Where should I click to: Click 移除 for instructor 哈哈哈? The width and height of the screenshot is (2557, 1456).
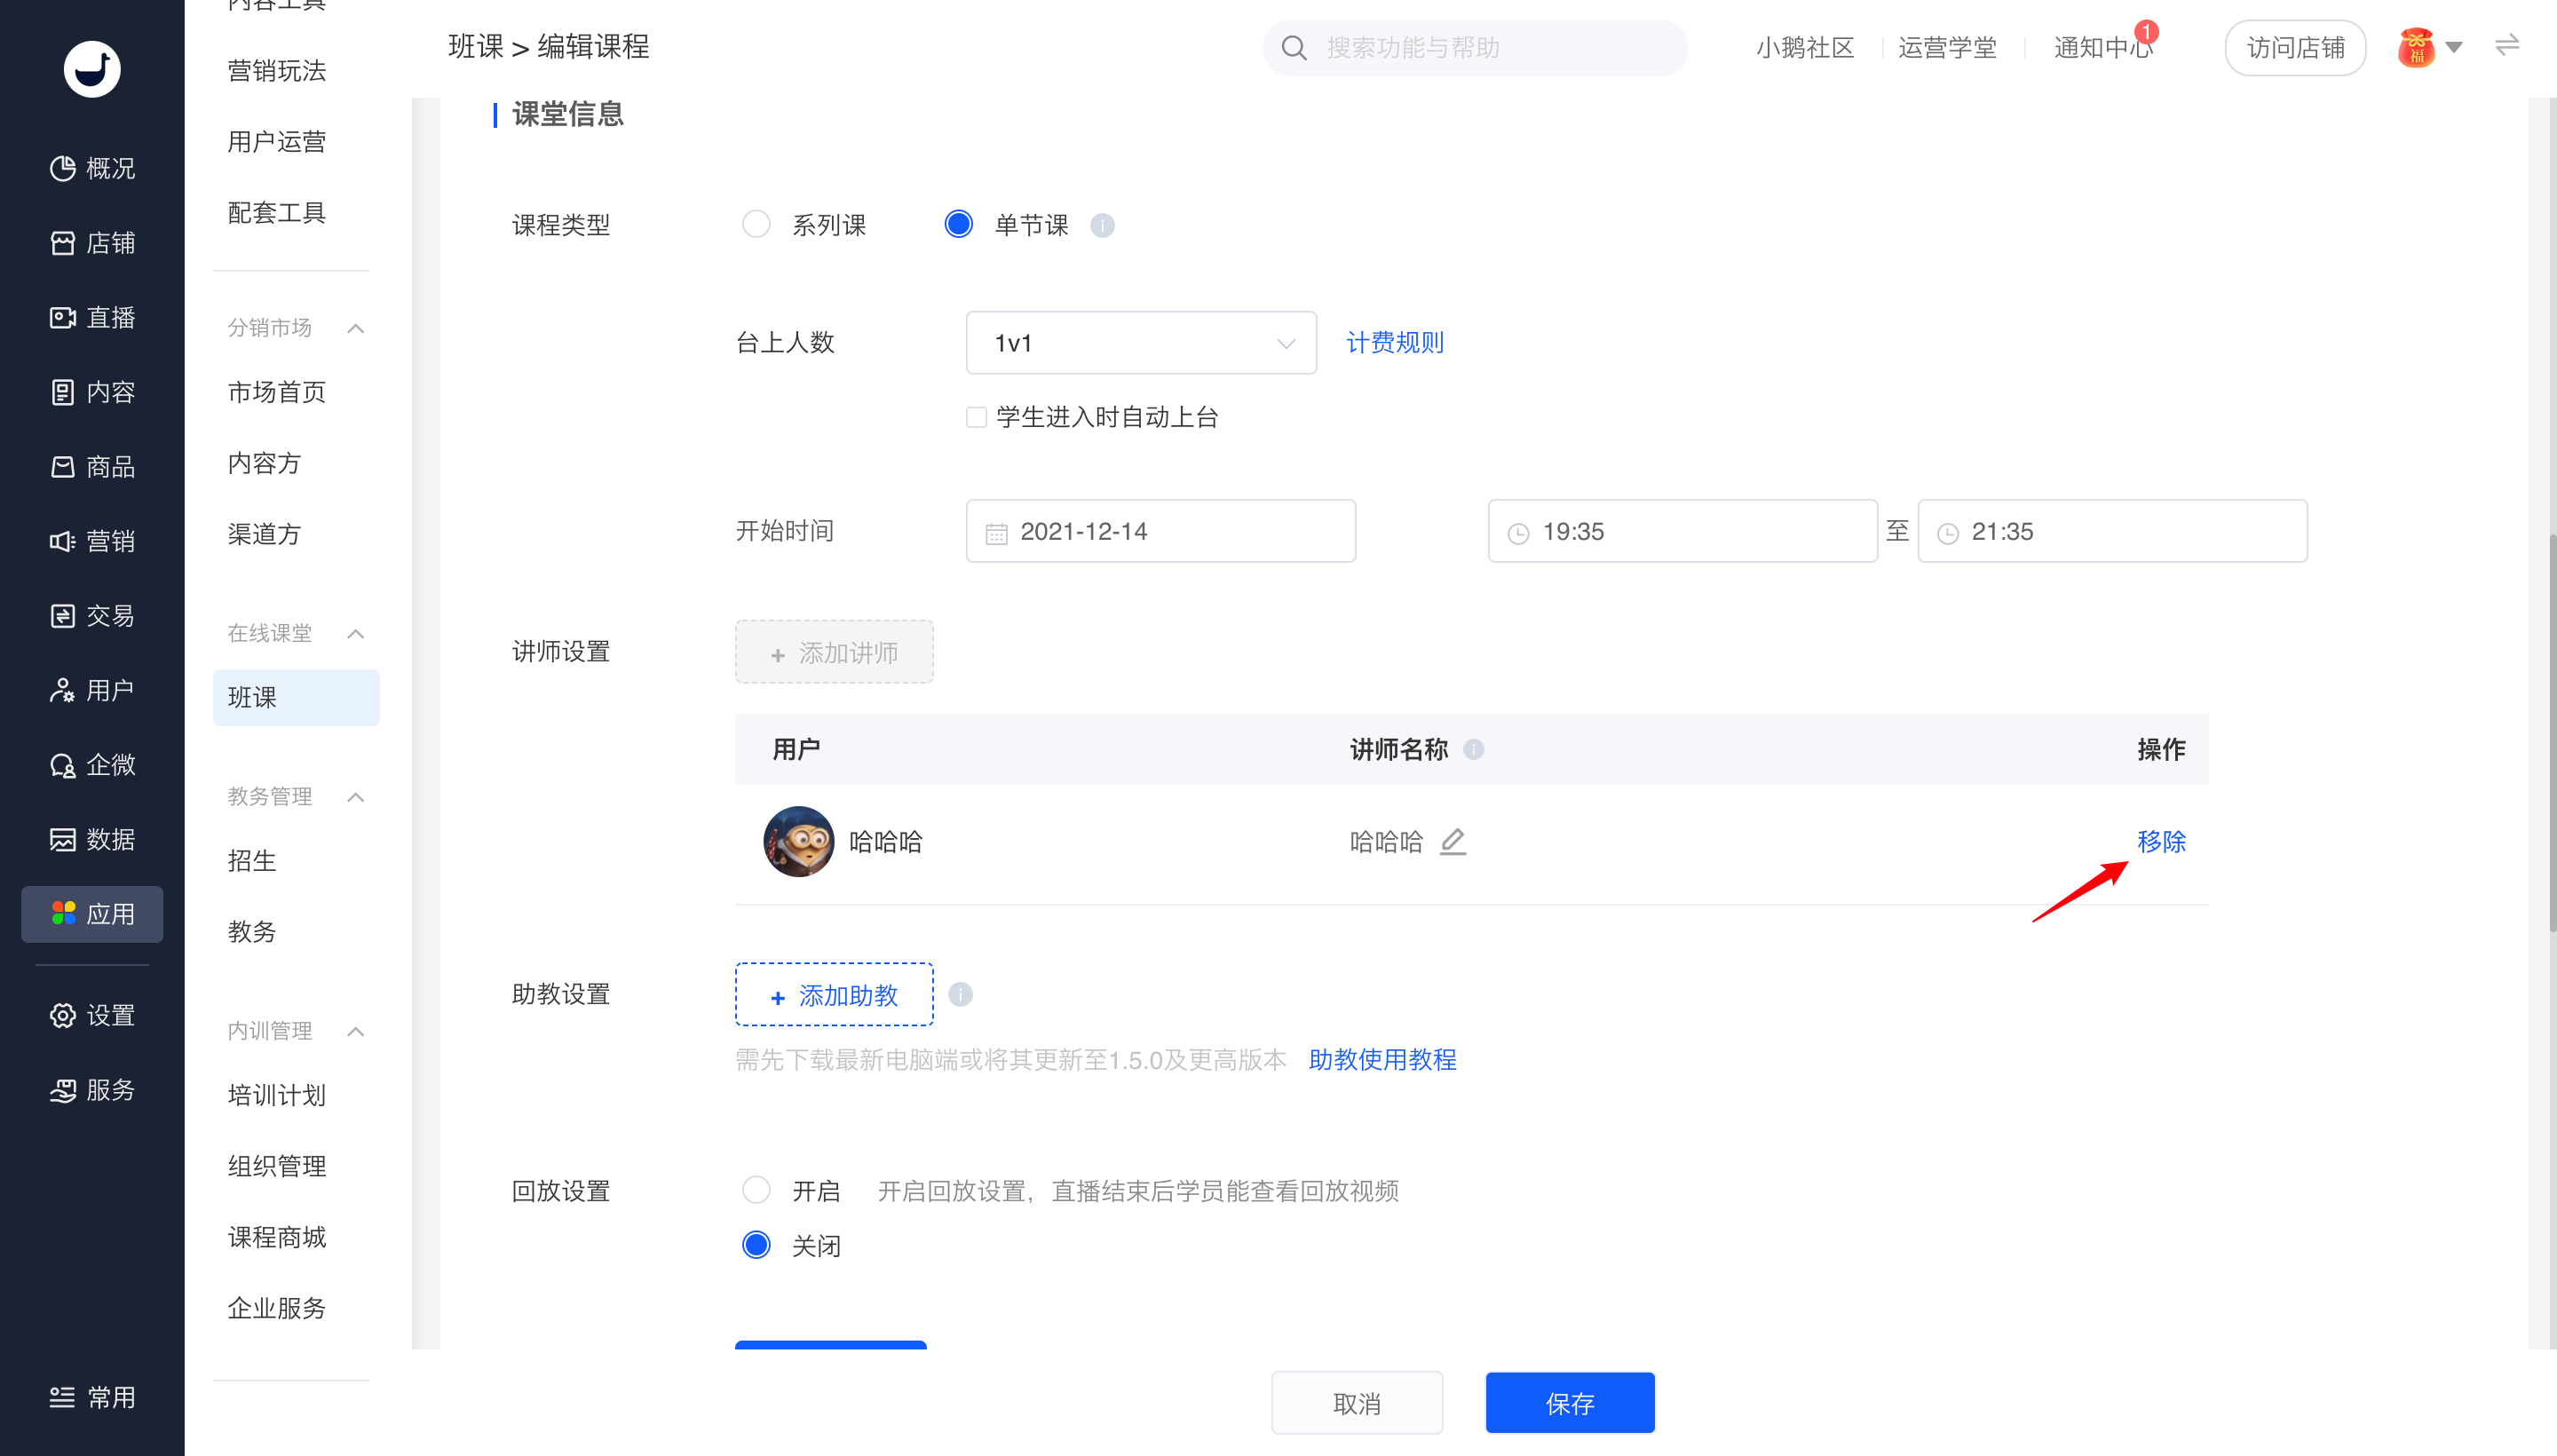click(x=2161, y=841)
